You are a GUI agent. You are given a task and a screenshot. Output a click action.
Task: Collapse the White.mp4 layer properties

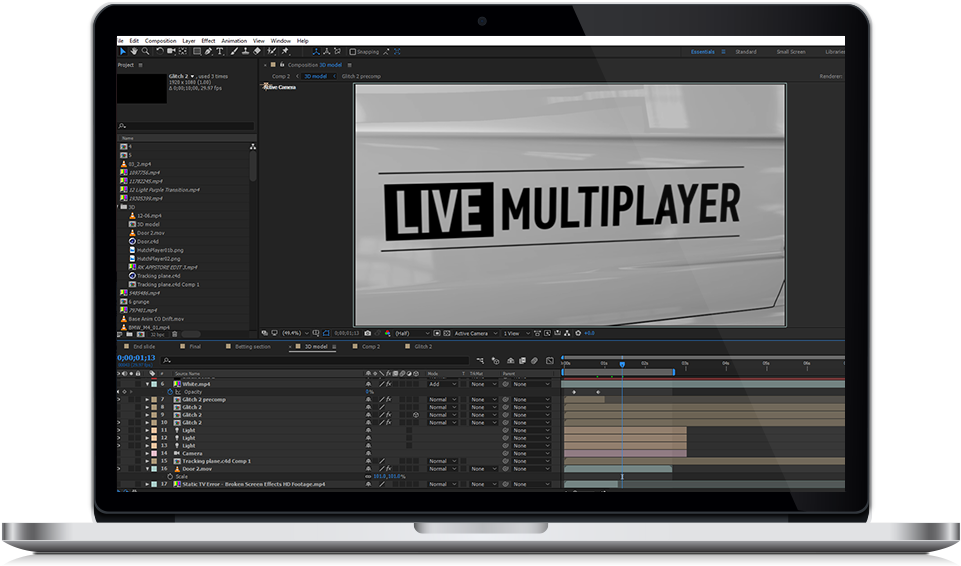pyautogui.click(x=147, y=384)
